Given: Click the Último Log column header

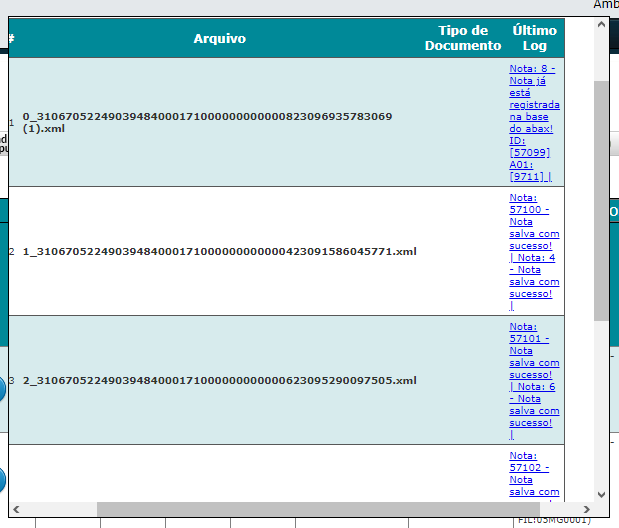Looking at the screenshot, I should (534, 39).
